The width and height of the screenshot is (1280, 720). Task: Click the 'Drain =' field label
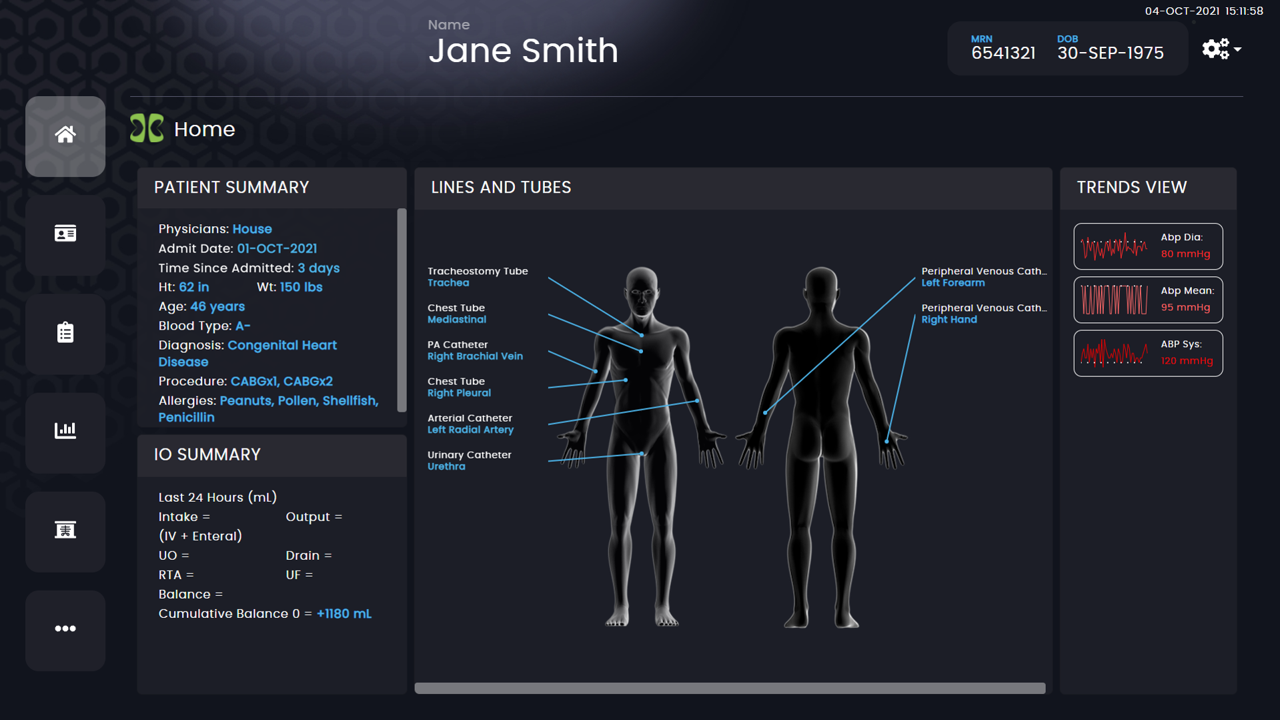309,555
